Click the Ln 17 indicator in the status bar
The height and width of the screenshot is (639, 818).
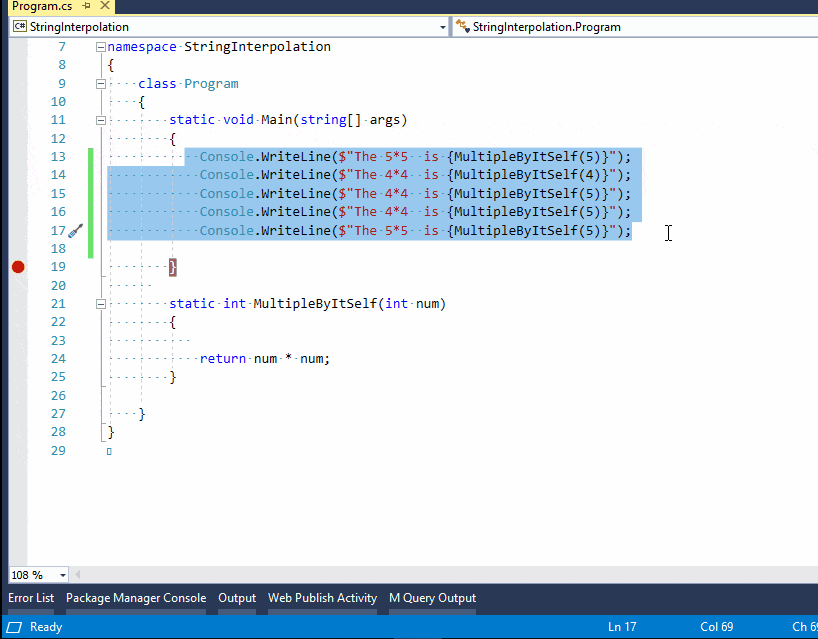(x=621, y=626)
